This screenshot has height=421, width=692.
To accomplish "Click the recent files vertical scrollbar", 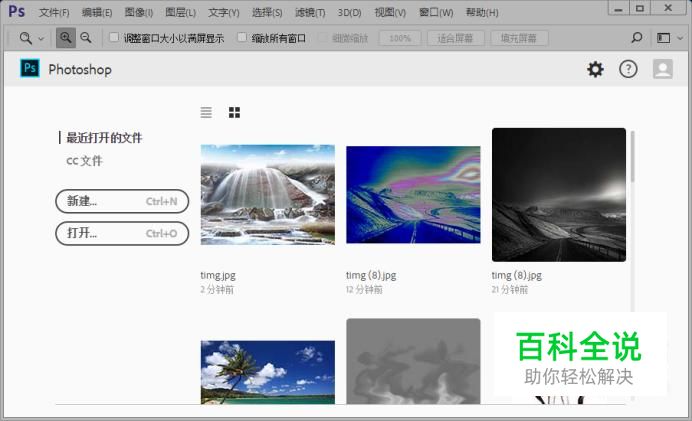I will (x=632, y=157).
